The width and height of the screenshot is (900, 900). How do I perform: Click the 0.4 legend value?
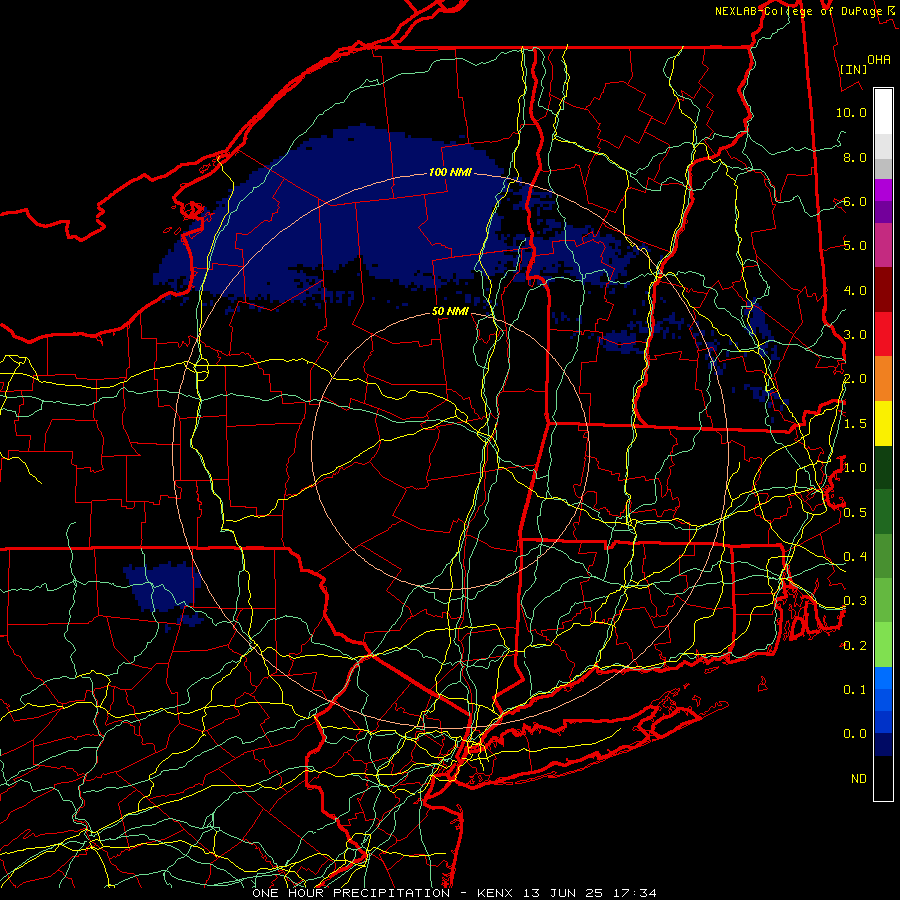click(x=854, y=557)
